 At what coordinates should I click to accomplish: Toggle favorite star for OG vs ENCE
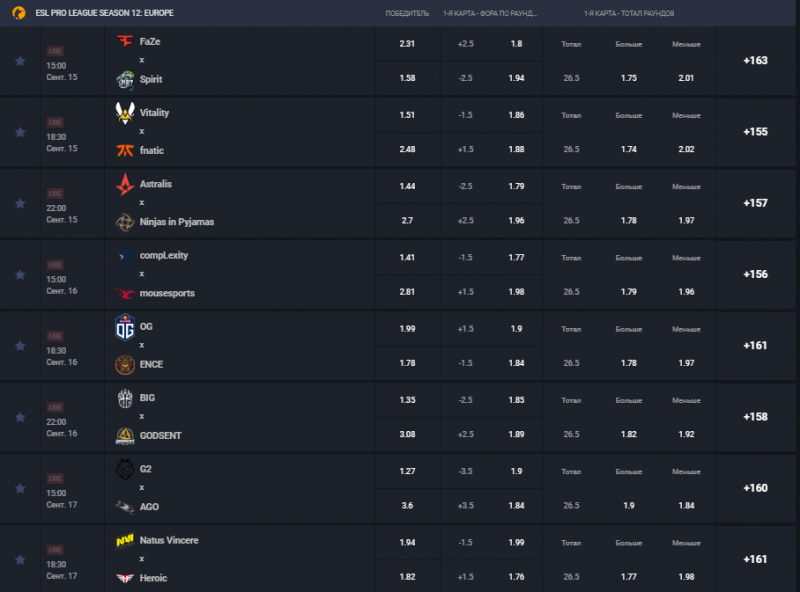[20, 346]
